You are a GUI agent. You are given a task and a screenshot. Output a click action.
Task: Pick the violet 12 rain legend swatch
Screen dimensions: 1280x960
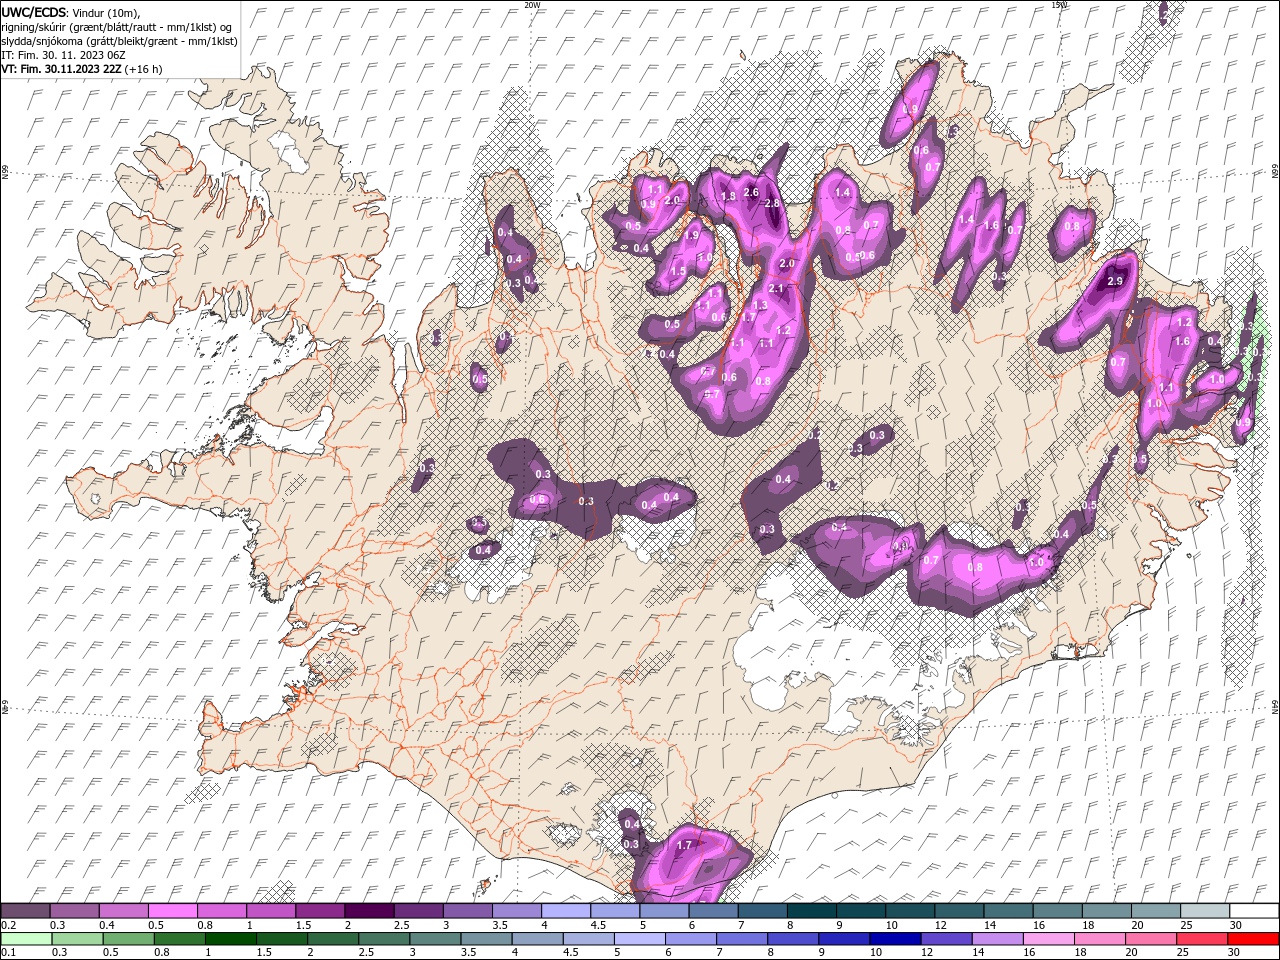[945, 939]
